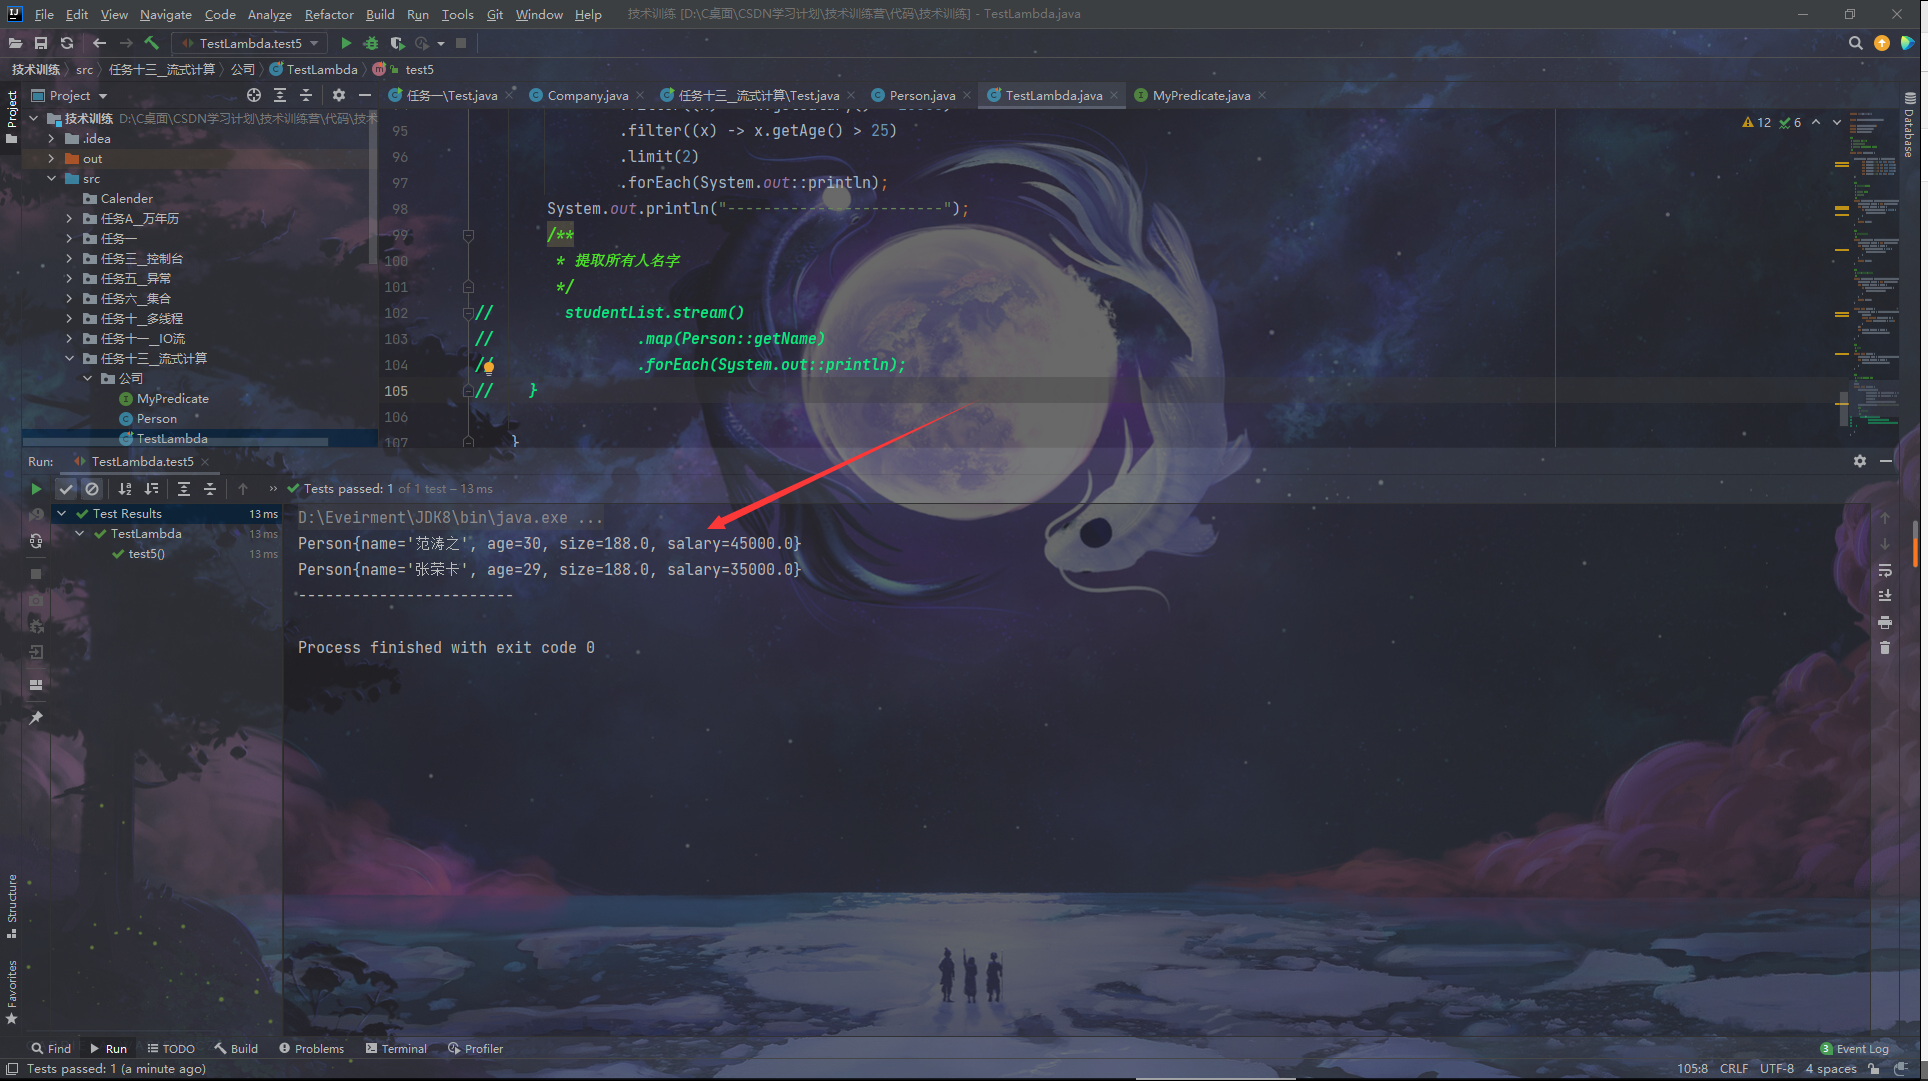Image resolution: width=1928 pixels, height=1081 pixels.
Task: Collapse the TestLambda test node
Action: click(x=80, y=534)
